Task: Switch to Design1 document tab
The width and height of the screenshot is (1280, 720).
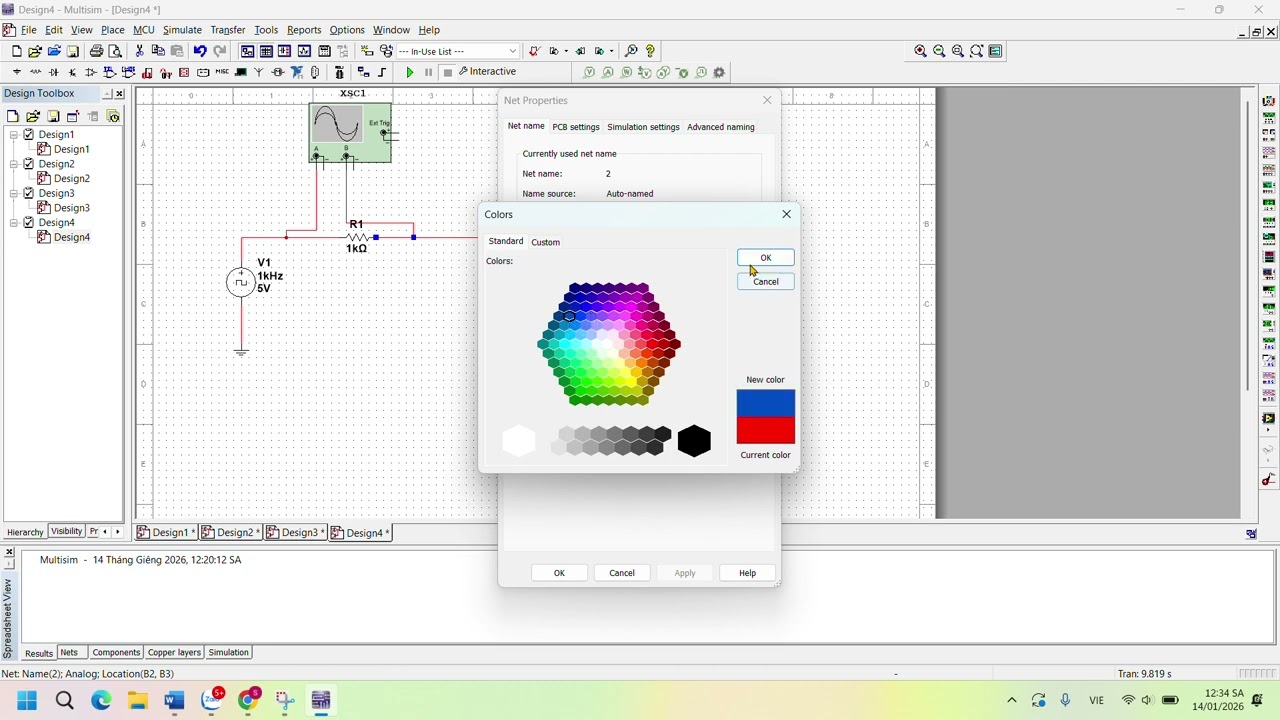Action: point(166,533)
